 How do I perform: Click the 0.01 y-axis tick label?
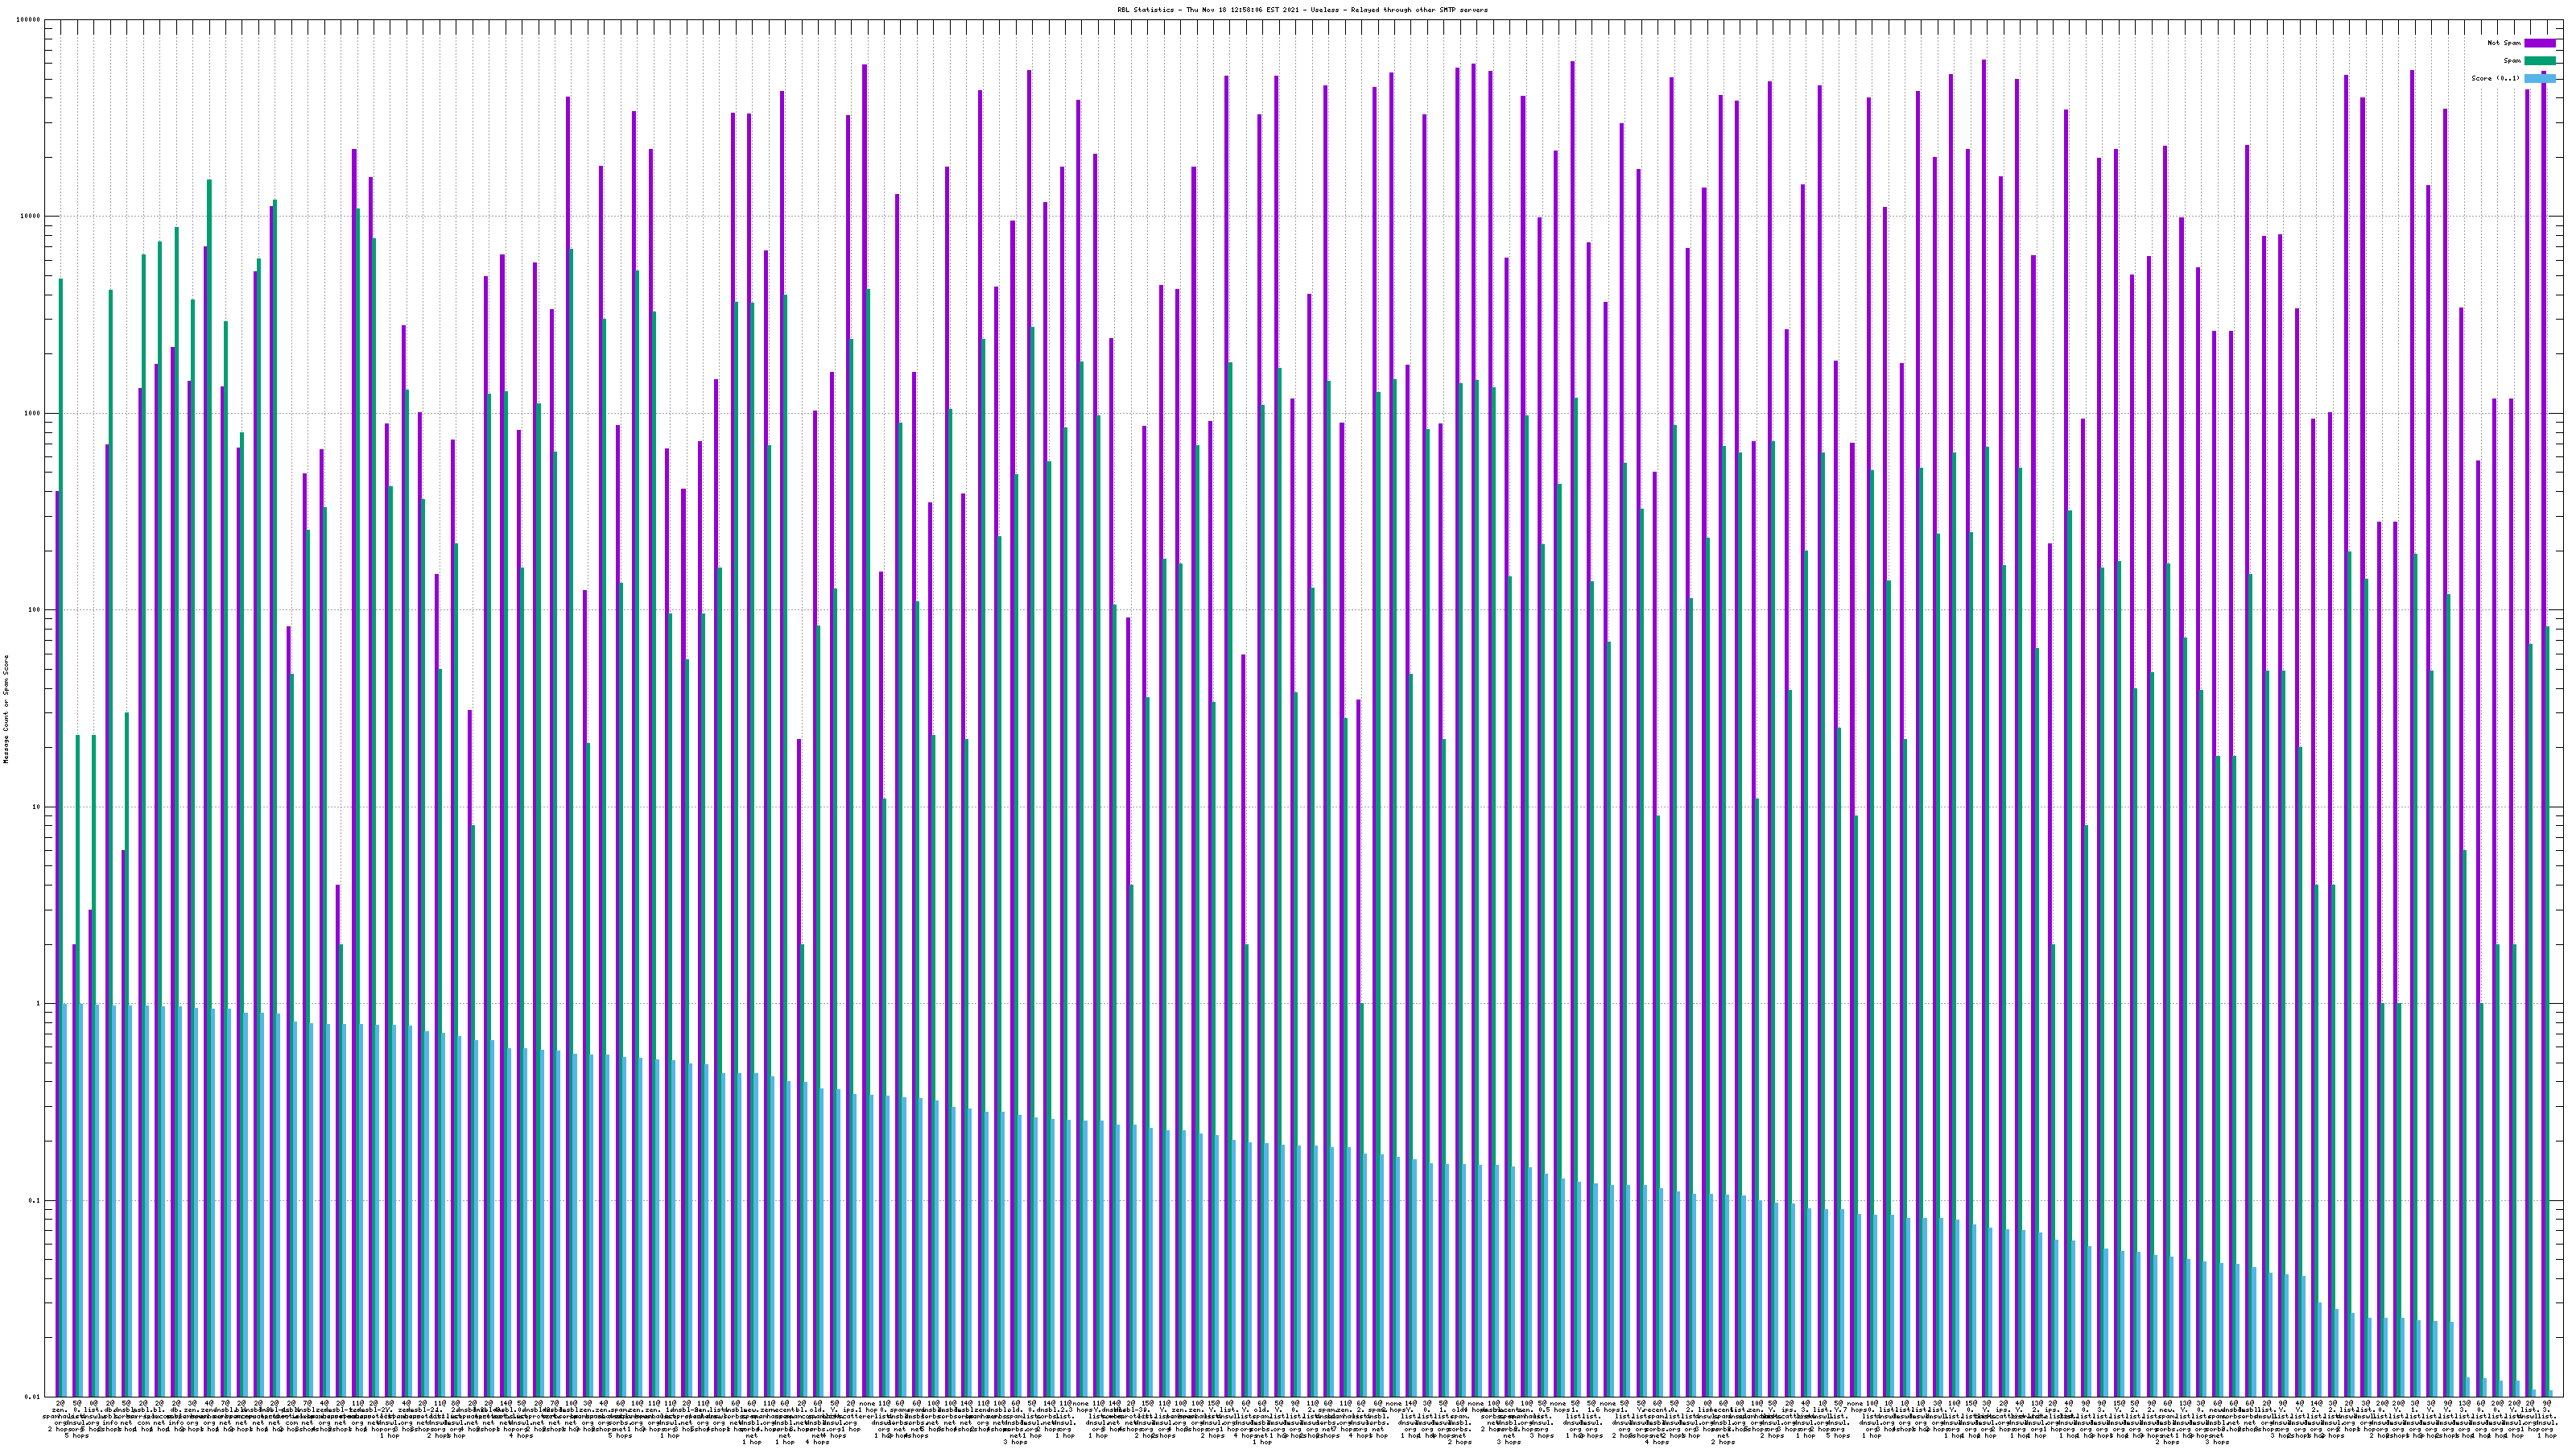pos(33,1397)
